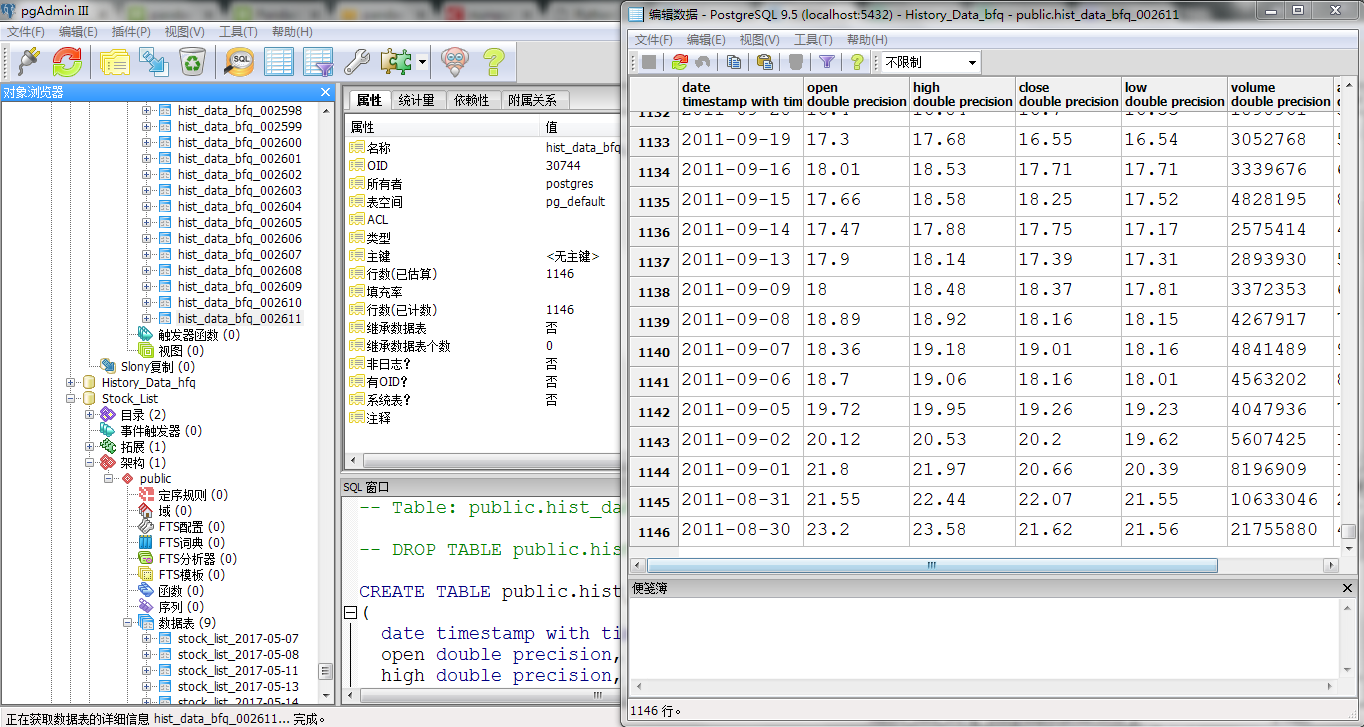Click the view data grid icon in pgAdmin
The width and height of the screenshot is (1364, 727).
(279, 62)
